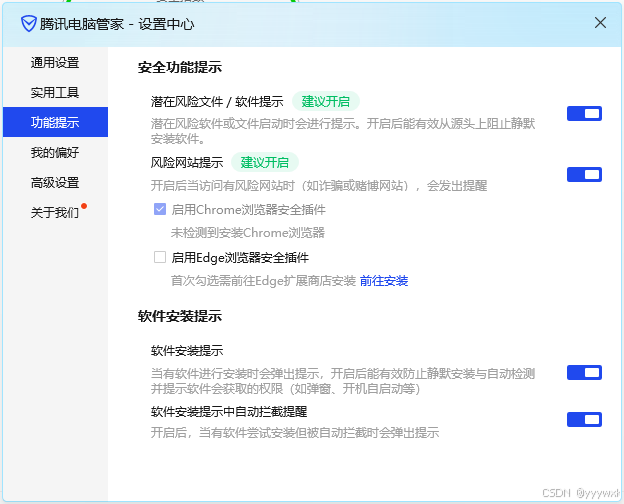Click 建议开启 badge beside 潜在风险文件
The height and width of the screenshot is (504, 624).
click(326, 102)
